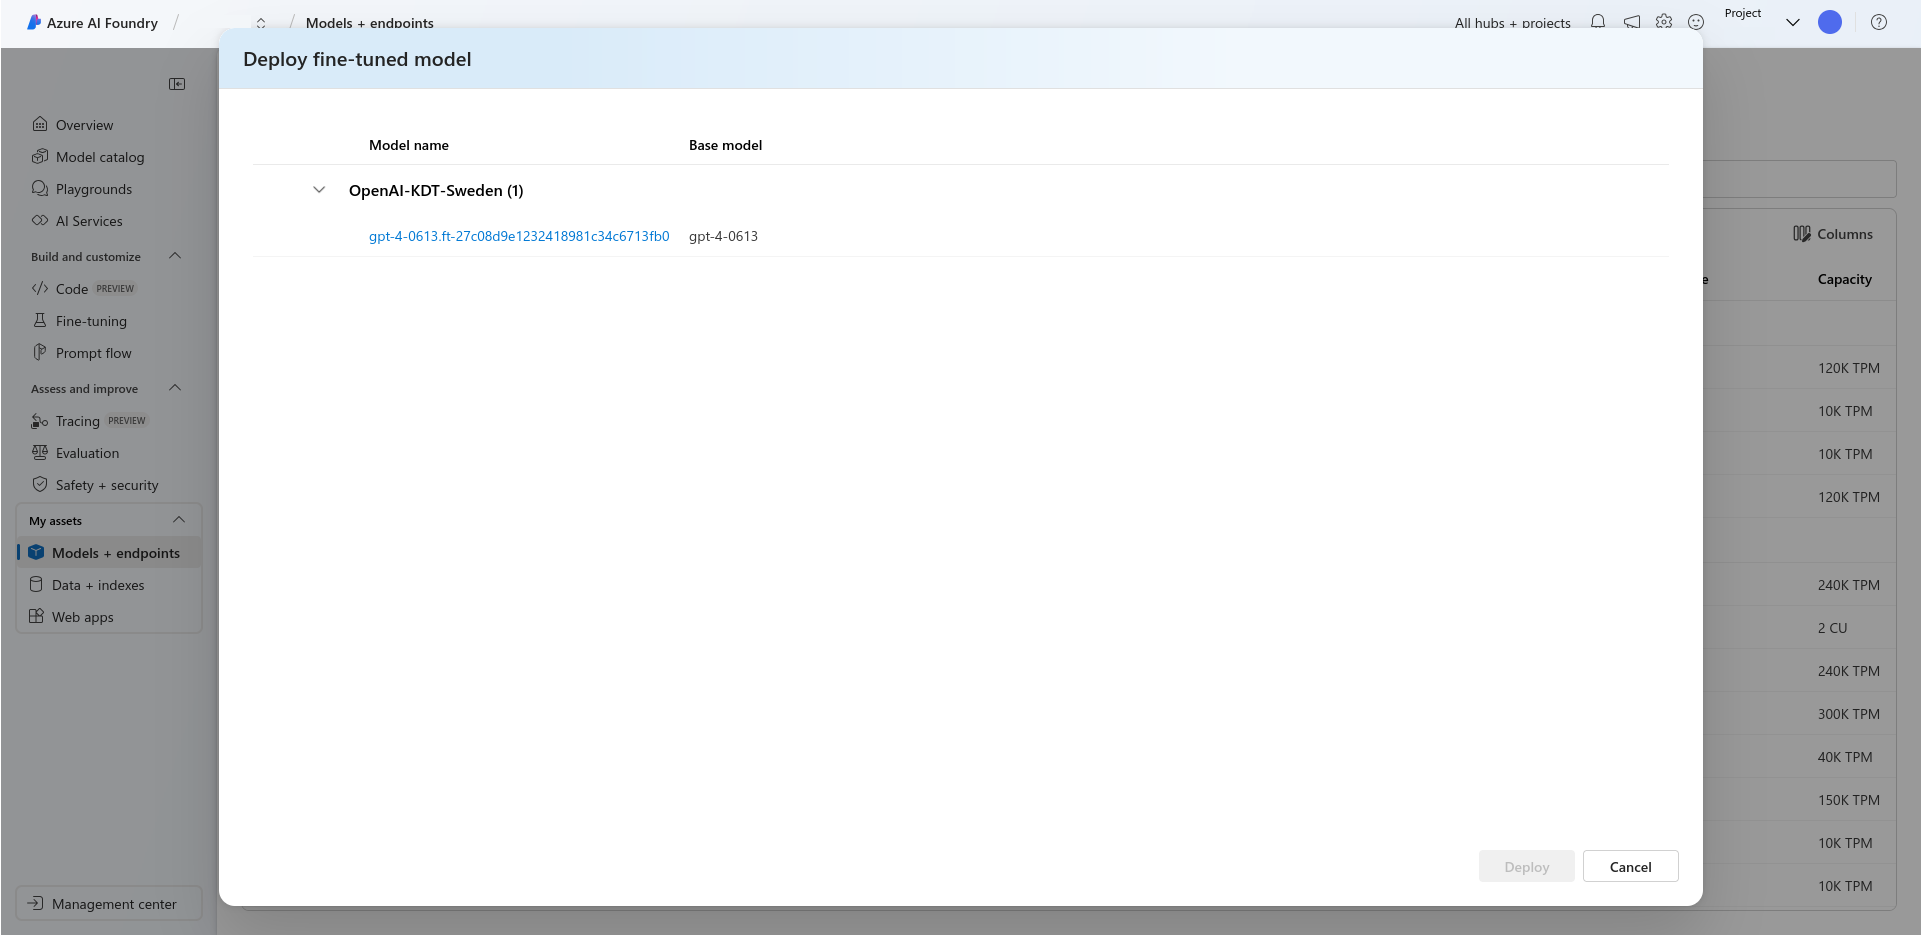Screen dimensions: 1922x936
Task: Click the Deploy button
Action: (x=1526, y=867)
